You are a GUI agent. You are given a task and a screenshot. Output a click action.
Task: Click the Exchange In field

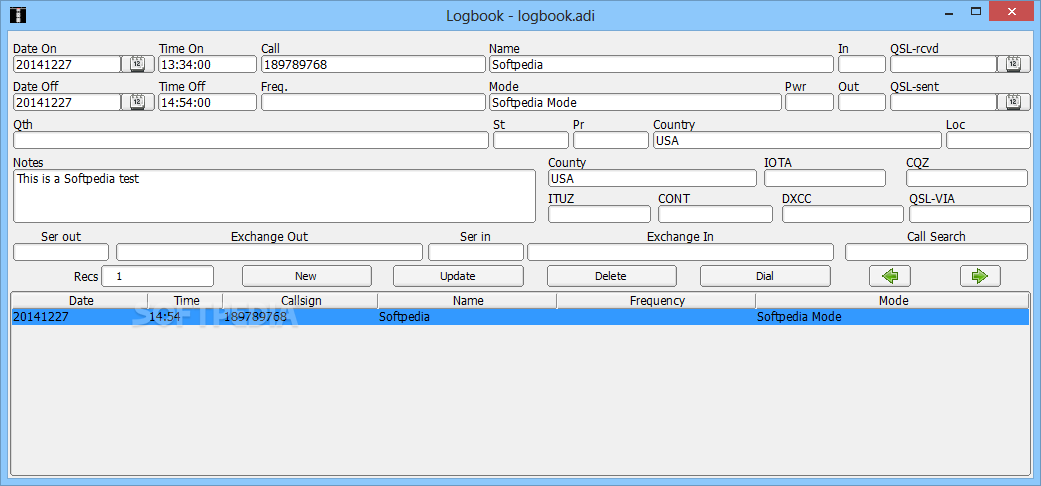[x=681, y=252]
